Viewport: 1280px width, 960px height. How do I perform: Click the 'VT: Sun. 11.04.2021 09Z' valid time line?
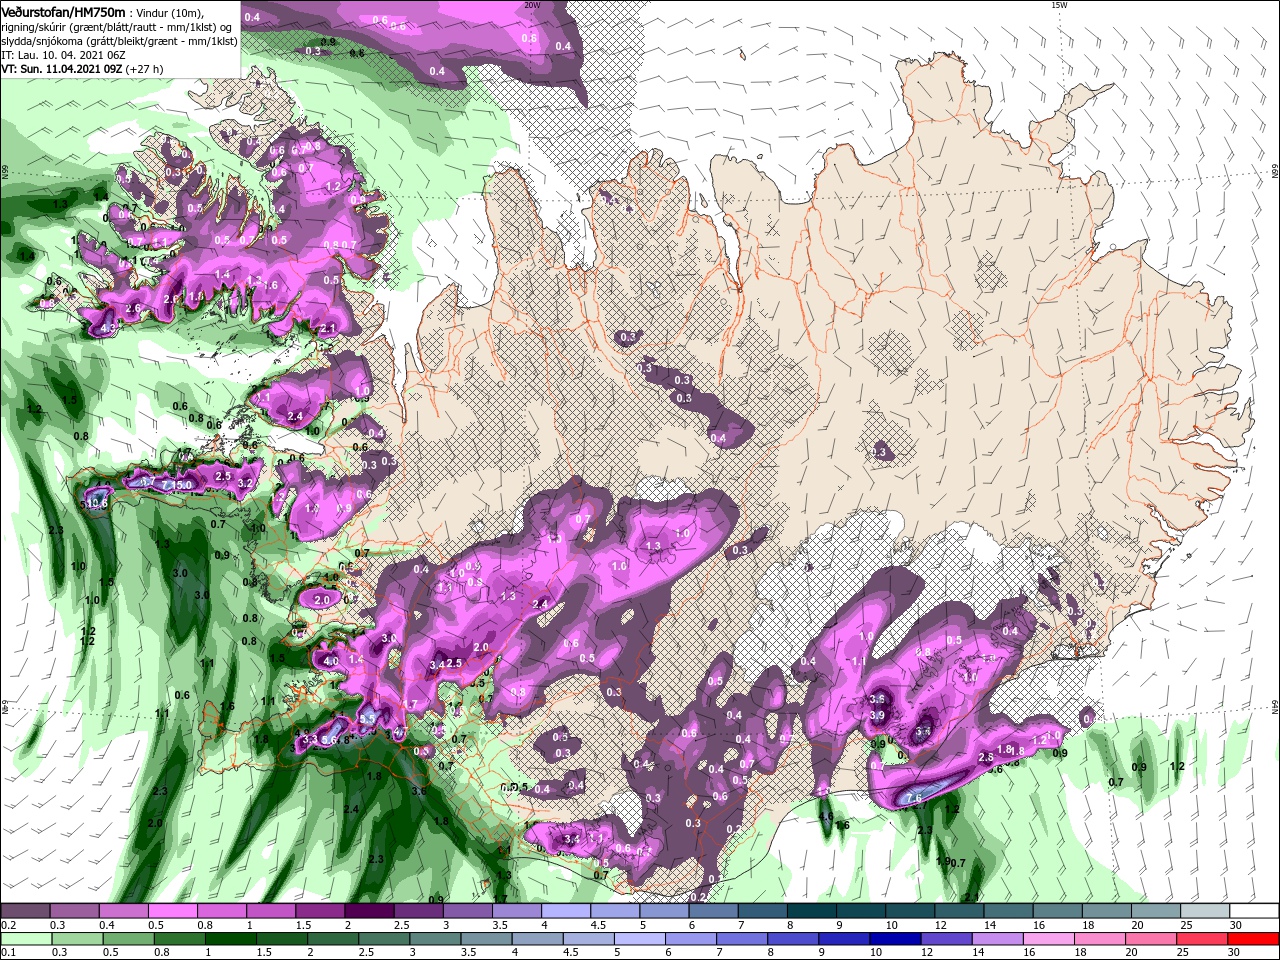coord(61,69)
